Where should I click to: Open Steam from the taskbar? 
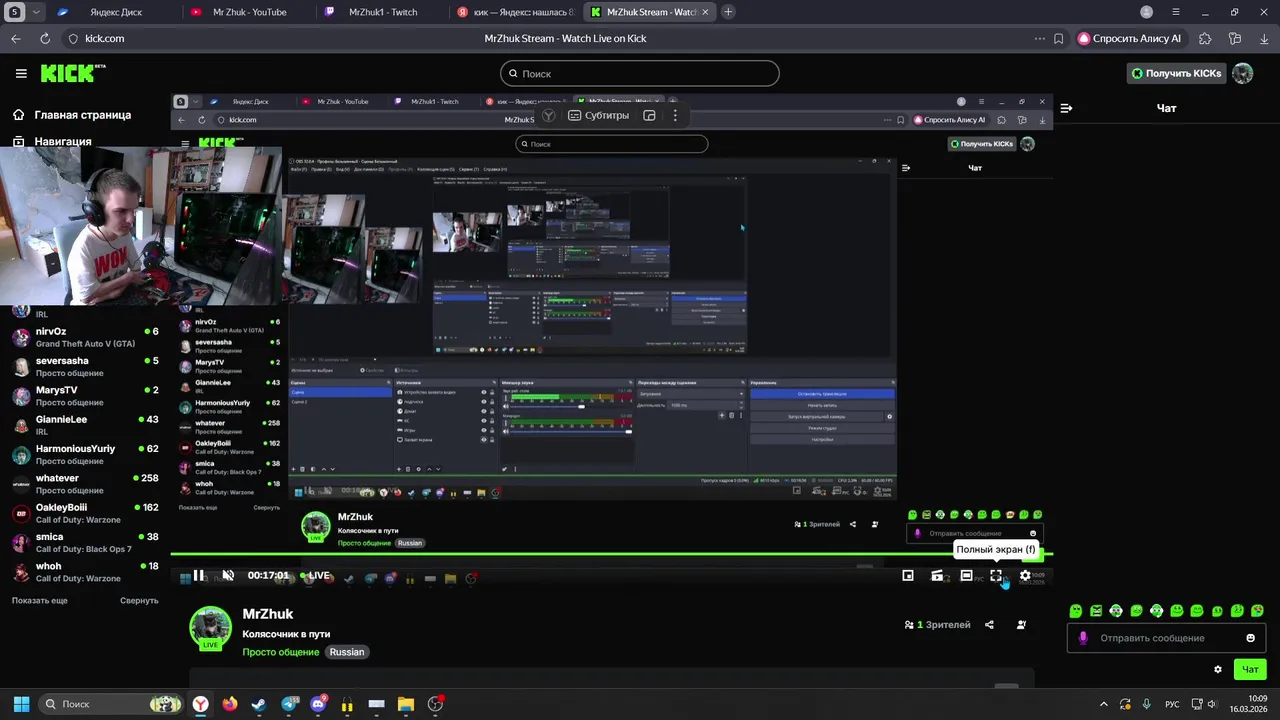pos(259,704)
